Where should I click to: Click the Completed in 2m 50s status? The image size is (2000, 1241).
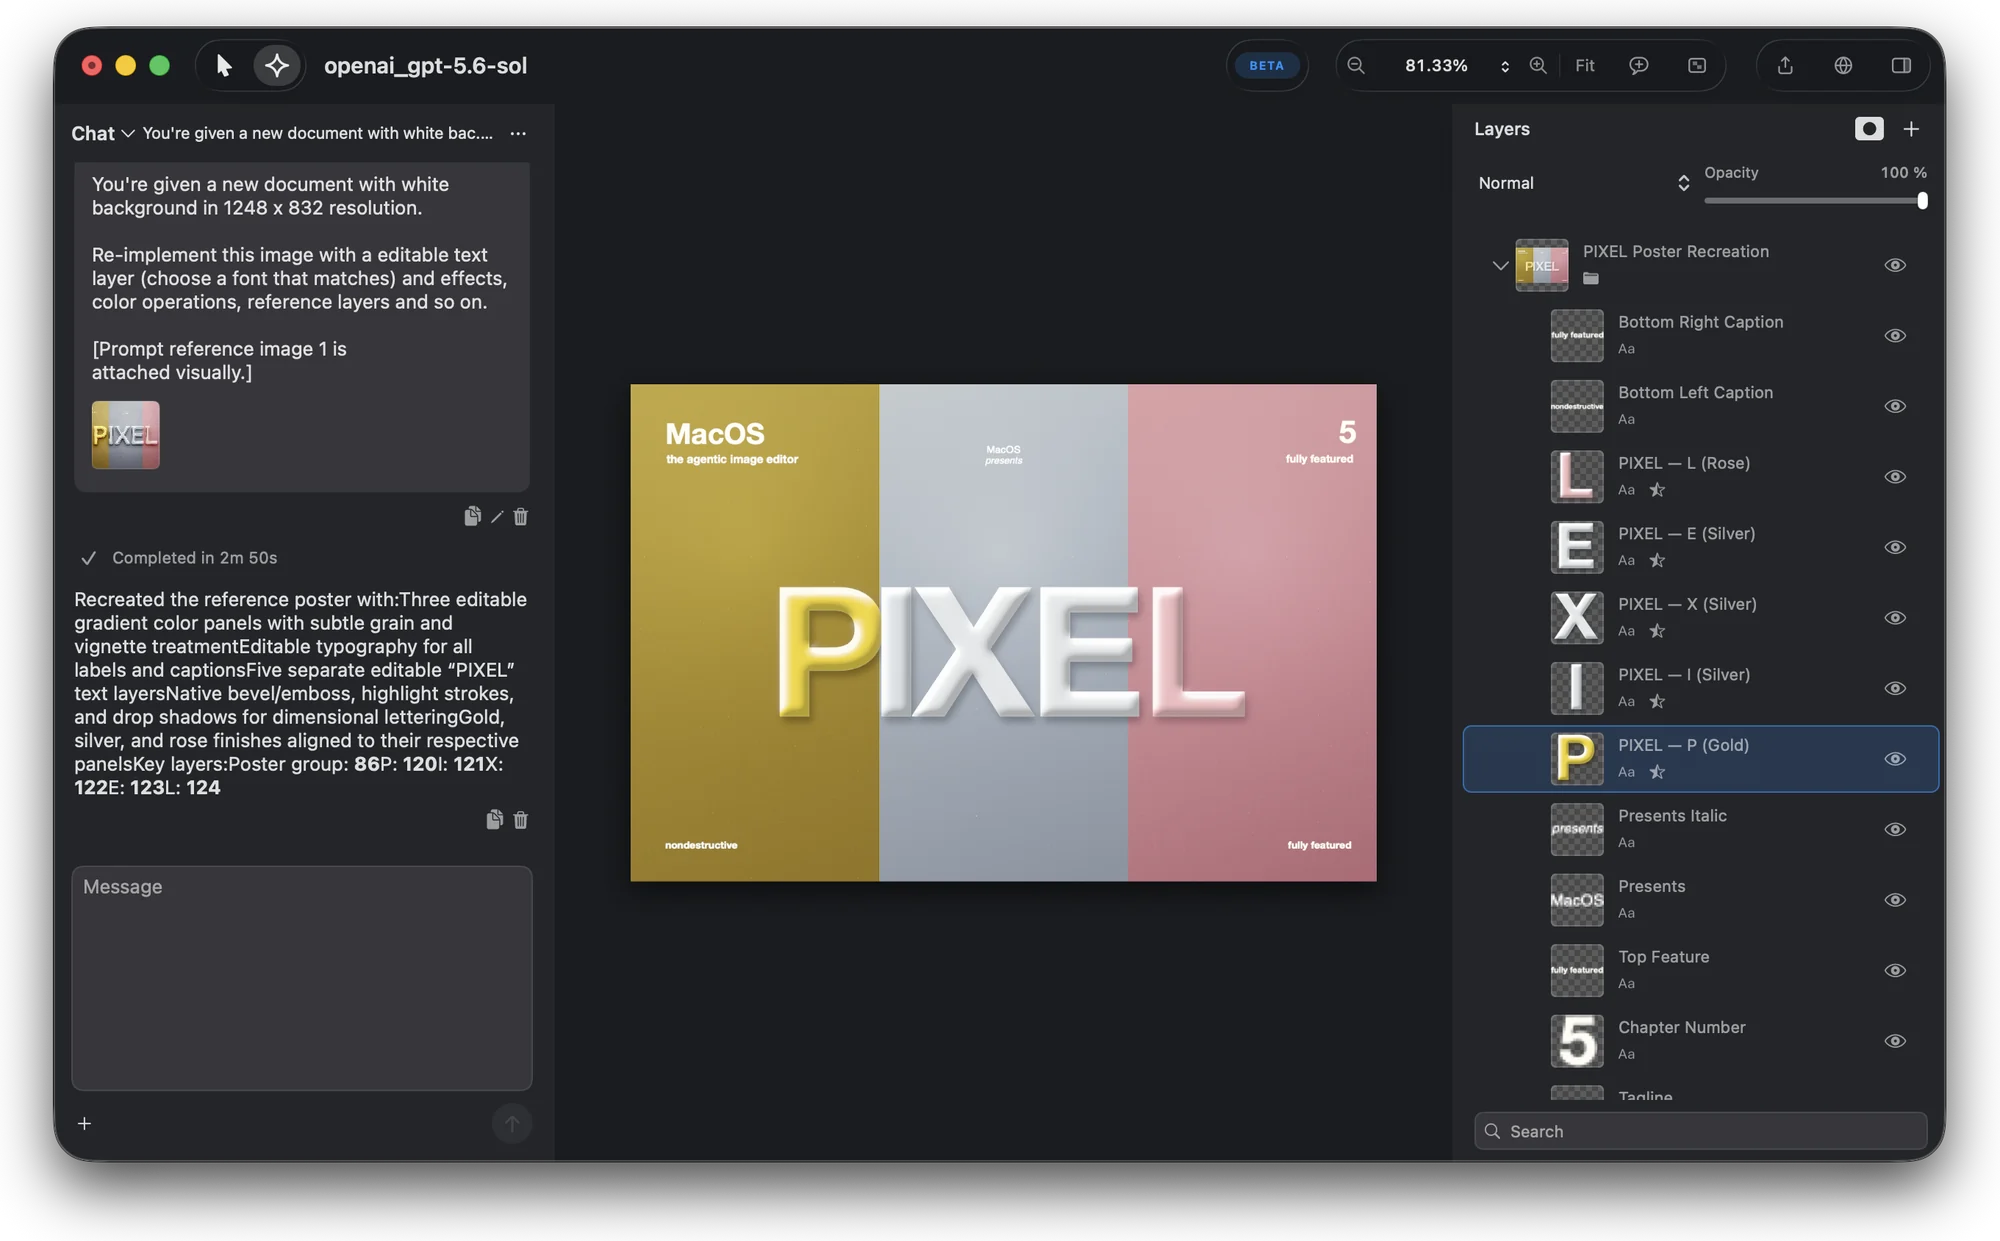194,558
